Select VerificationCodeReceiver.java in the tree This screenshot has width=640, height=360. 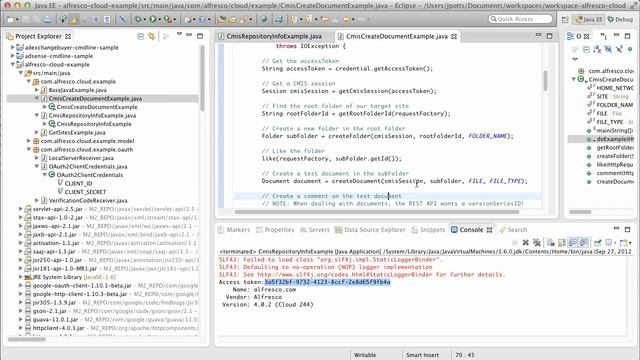(x=88, y=200)
